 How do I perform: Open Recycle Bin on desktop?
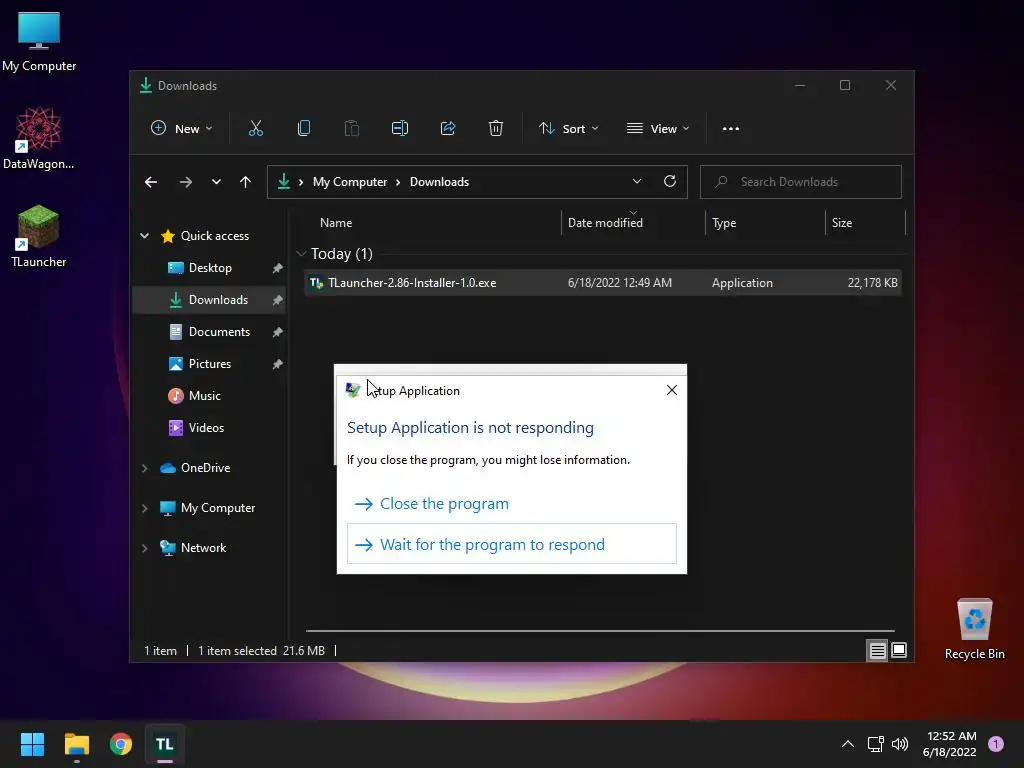point(974,629)
